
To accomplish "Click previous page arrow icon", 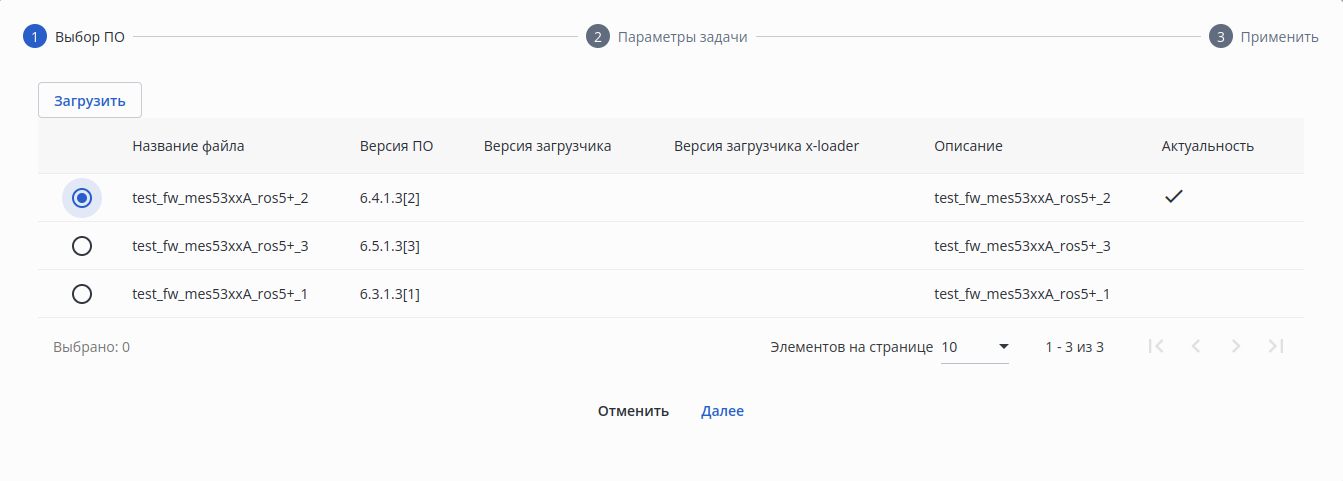I will click(1196, 346).
